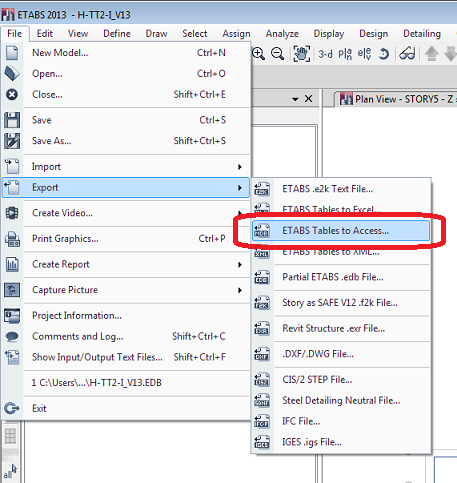Open the Design menu
This screenshot has height=483, width=457.
[x=374, y=34]
